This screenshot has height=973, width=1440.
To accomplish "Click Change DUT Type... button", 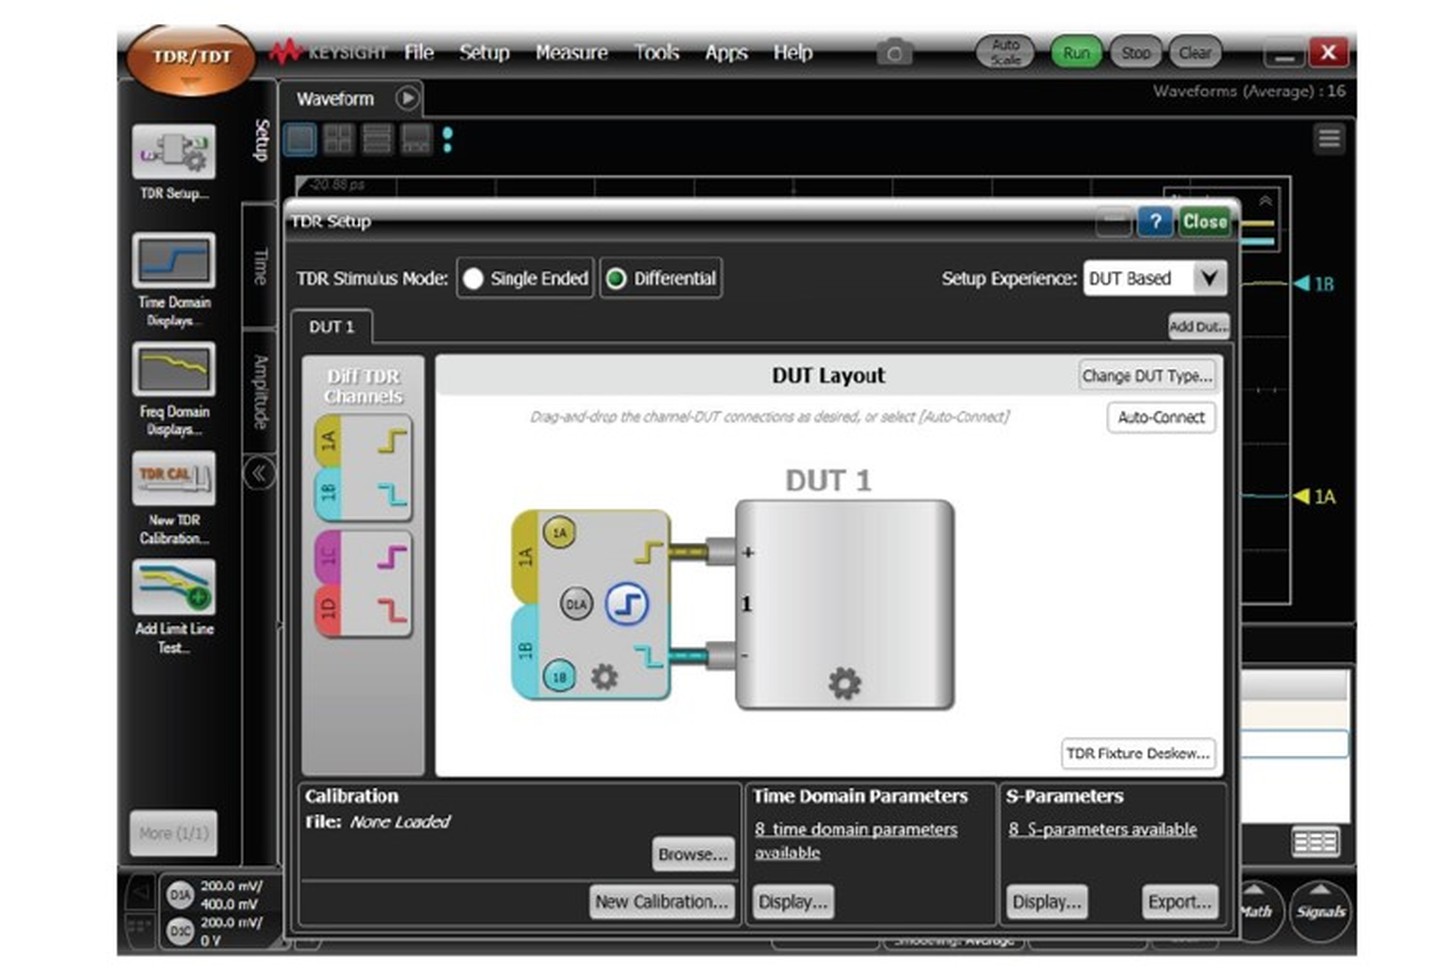I will tap(1147, 376).
